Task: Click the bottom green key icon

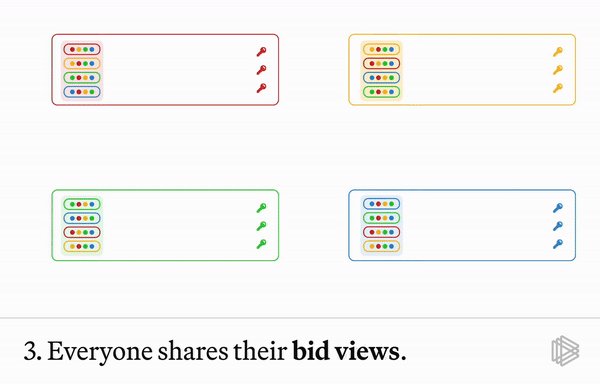Action: pyautogui.click(x=261, y=244)
